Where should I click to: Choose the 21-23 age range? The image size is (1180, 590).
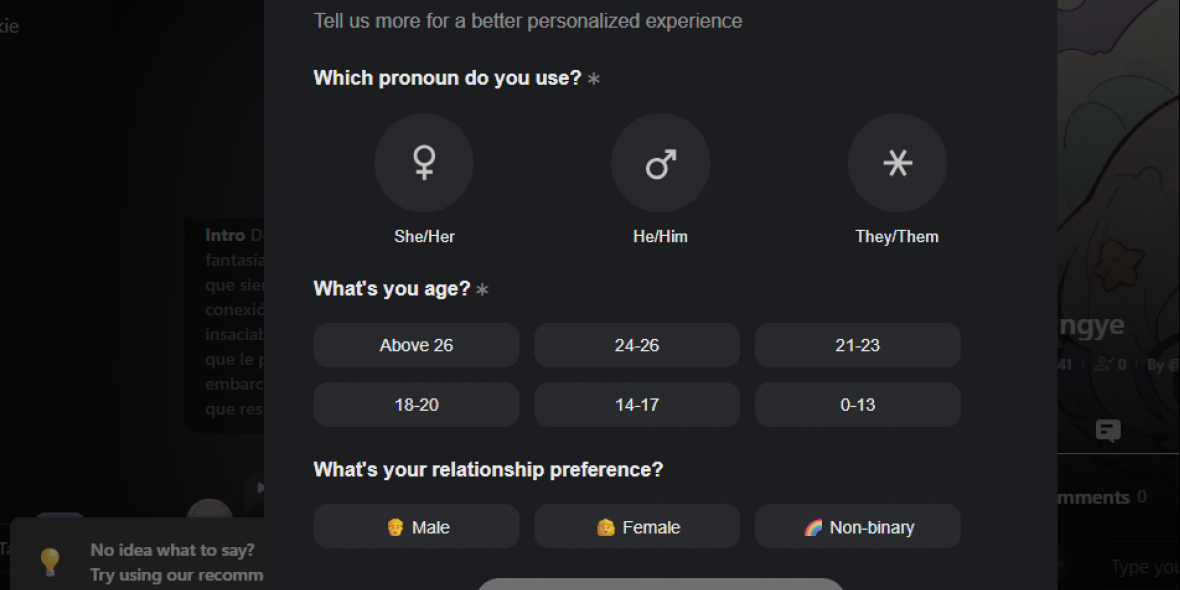coord(857,345)
